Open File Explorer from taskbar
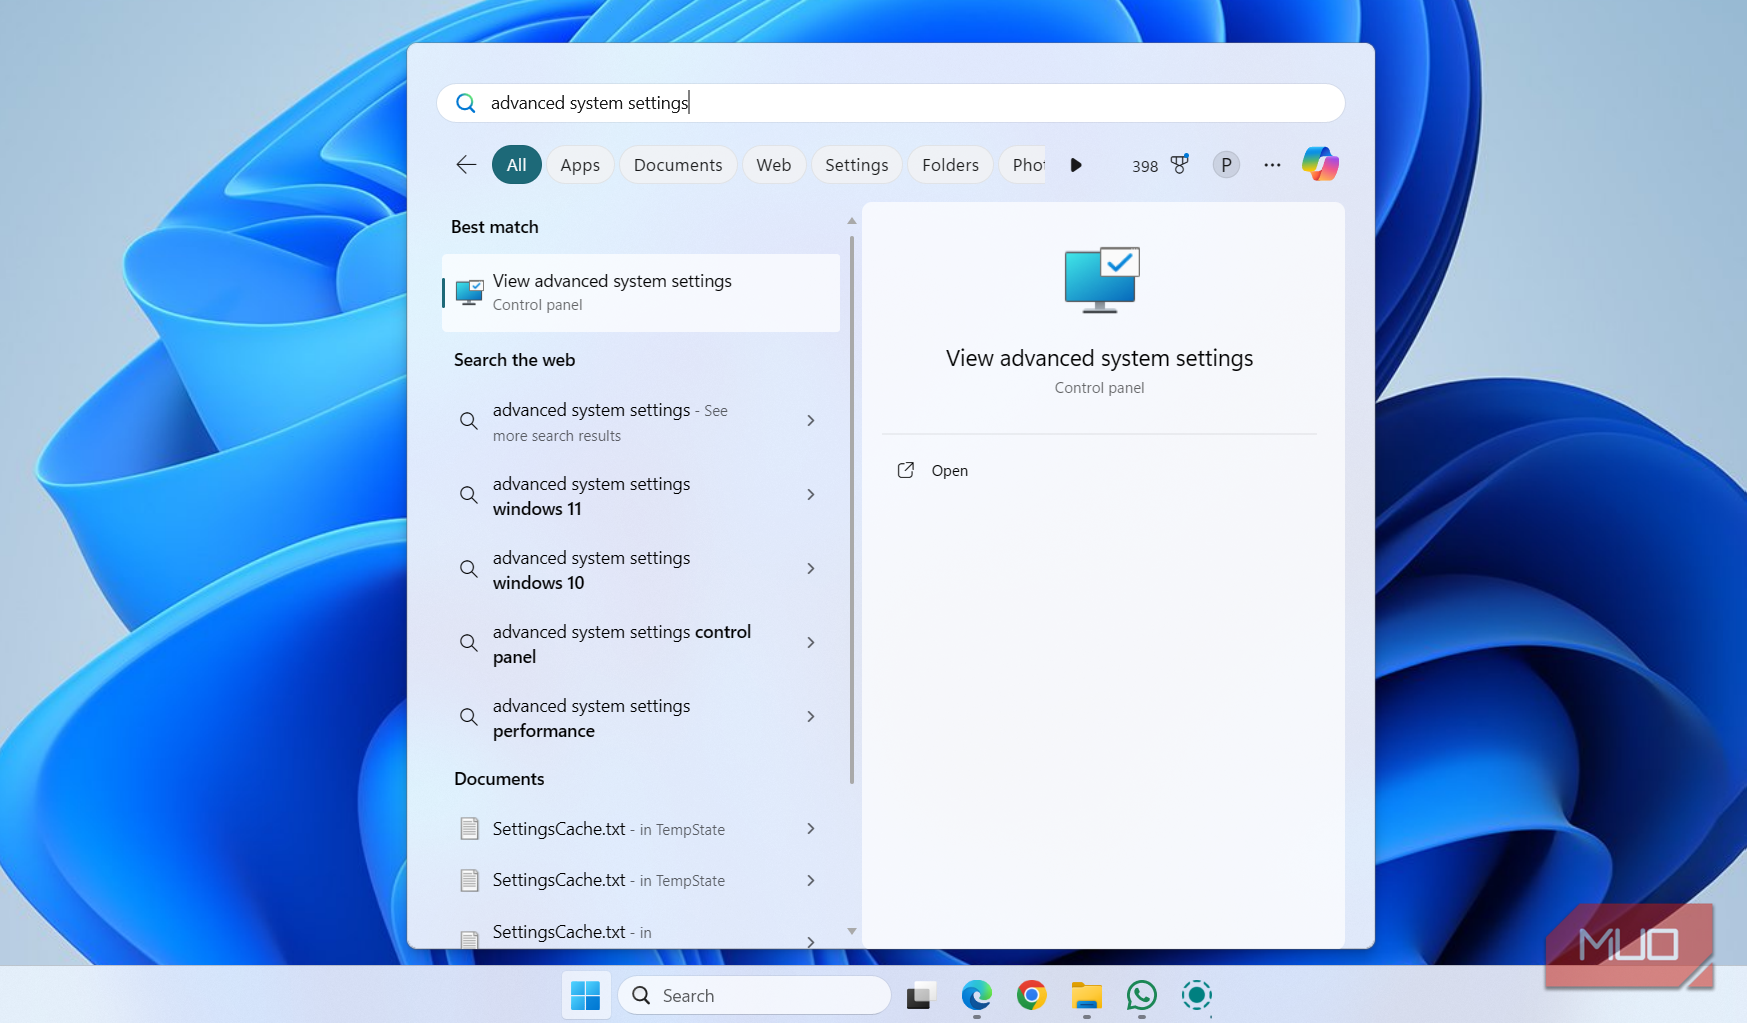This screenshot has width=1747, height=1023. click(1086, 995)
